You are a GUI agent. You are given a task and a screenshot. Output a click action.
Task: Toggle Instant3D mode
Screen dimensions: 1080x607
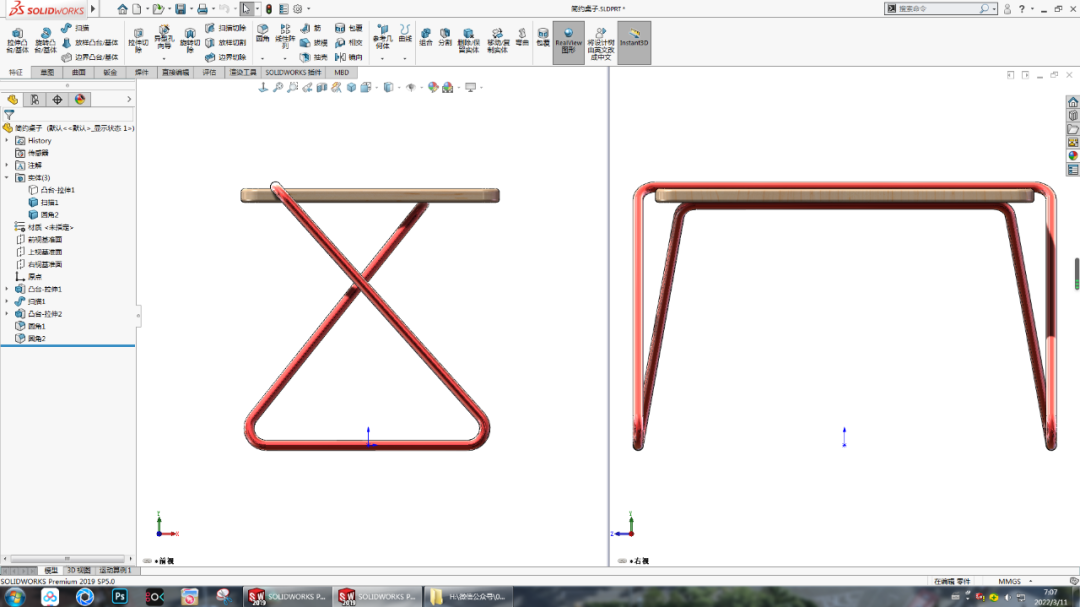634,42
